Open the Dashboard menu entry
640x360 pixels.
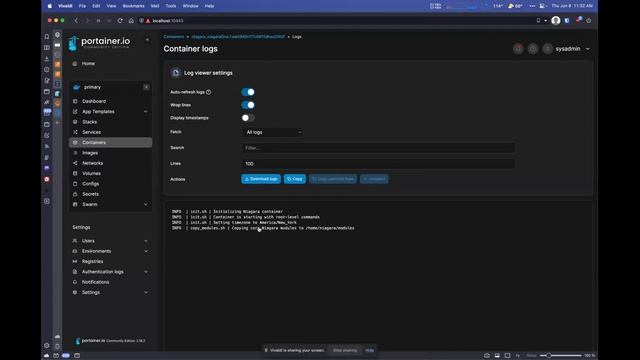click(94, 101)
